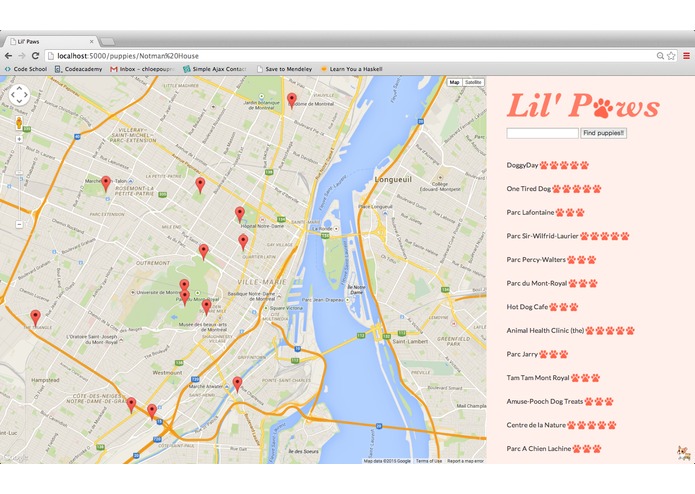Click the map pan control circle
The height and width of the screenshot is (494, 695).
pos(19,95)
